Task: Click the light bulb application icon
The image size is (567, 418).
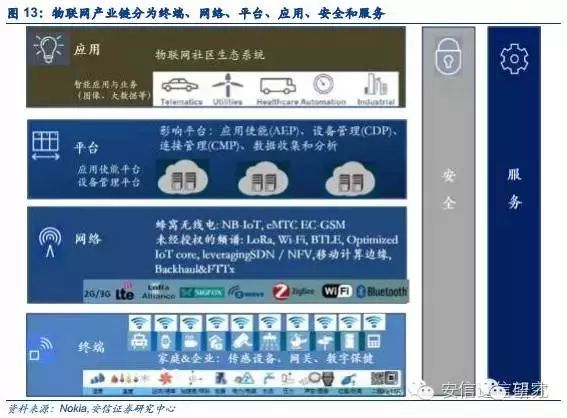Action: click(49, 48)
